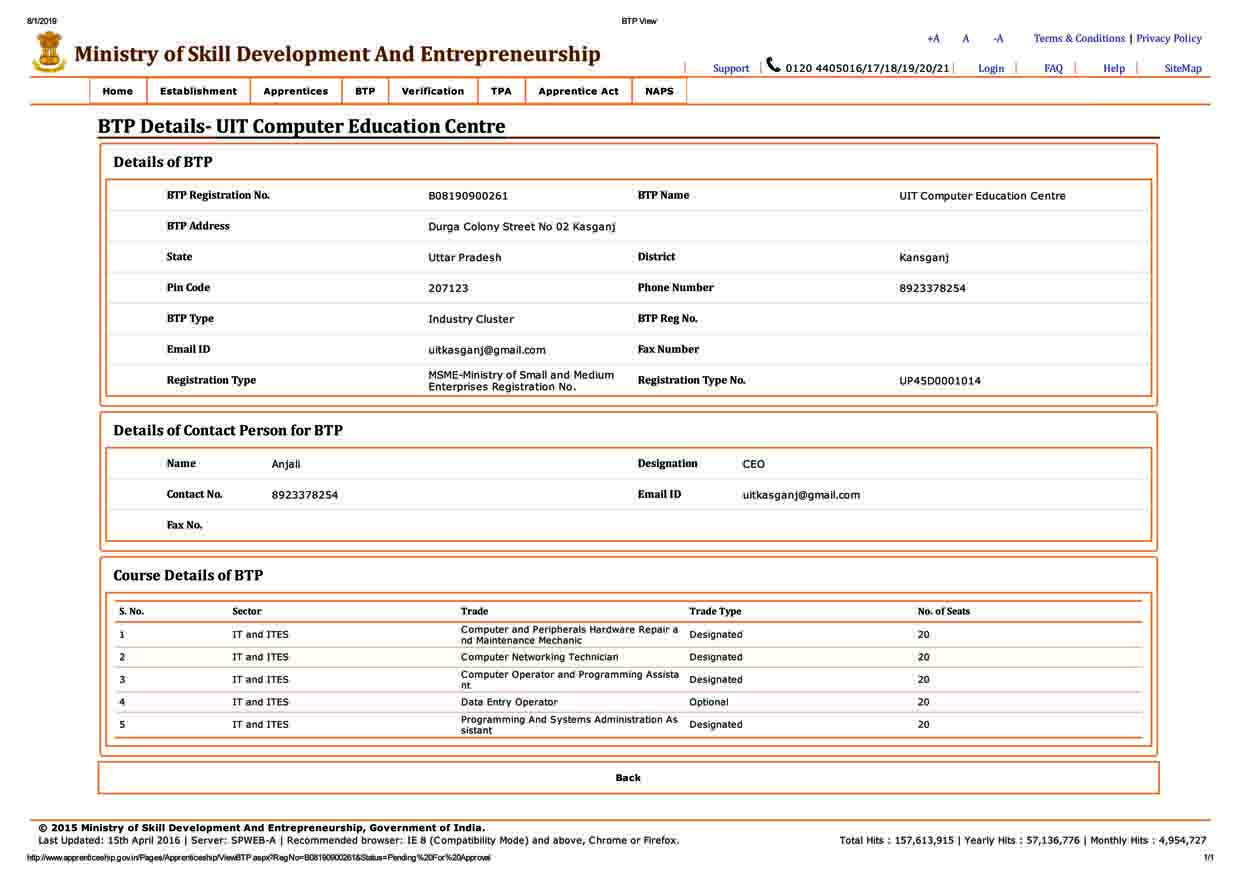Open the Establishment menu
This screenshot has height=878, width=1241.
tap(199, 91)
